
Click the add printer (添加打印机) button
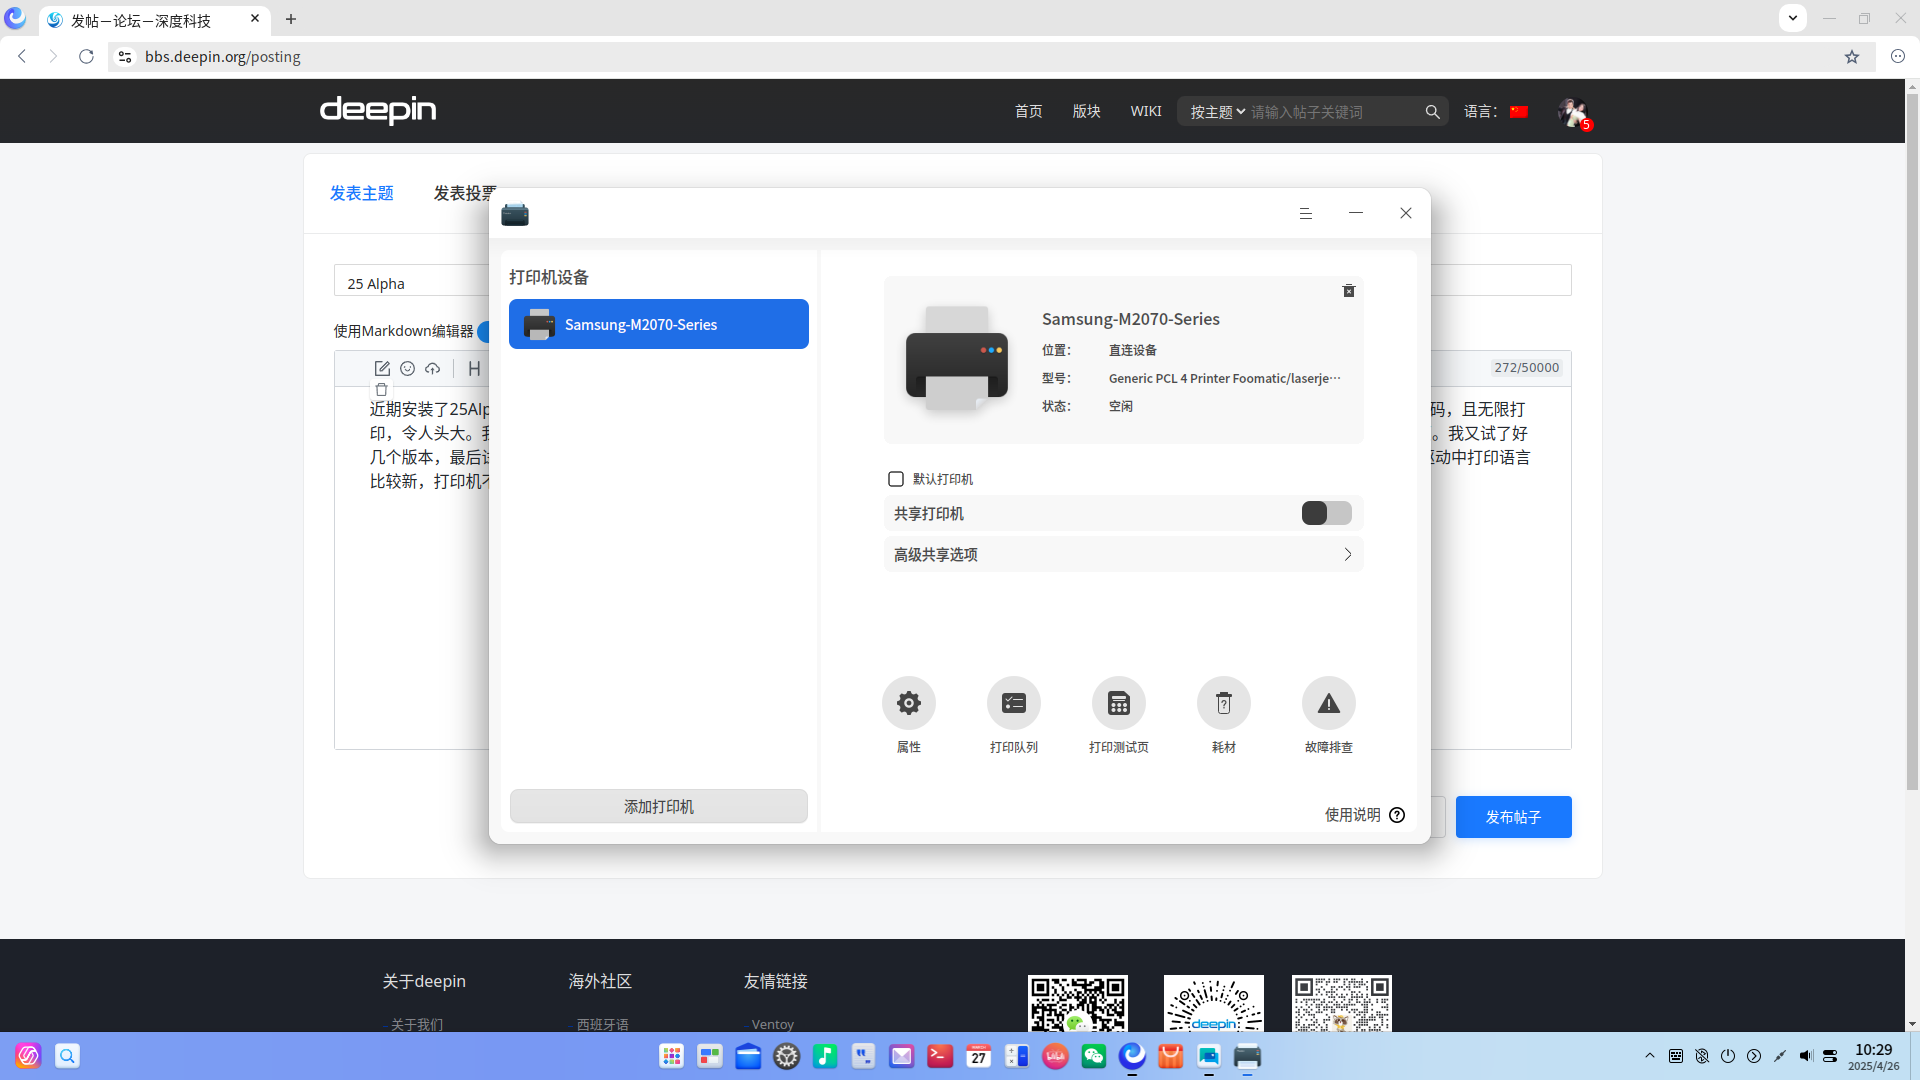point(658,806)
